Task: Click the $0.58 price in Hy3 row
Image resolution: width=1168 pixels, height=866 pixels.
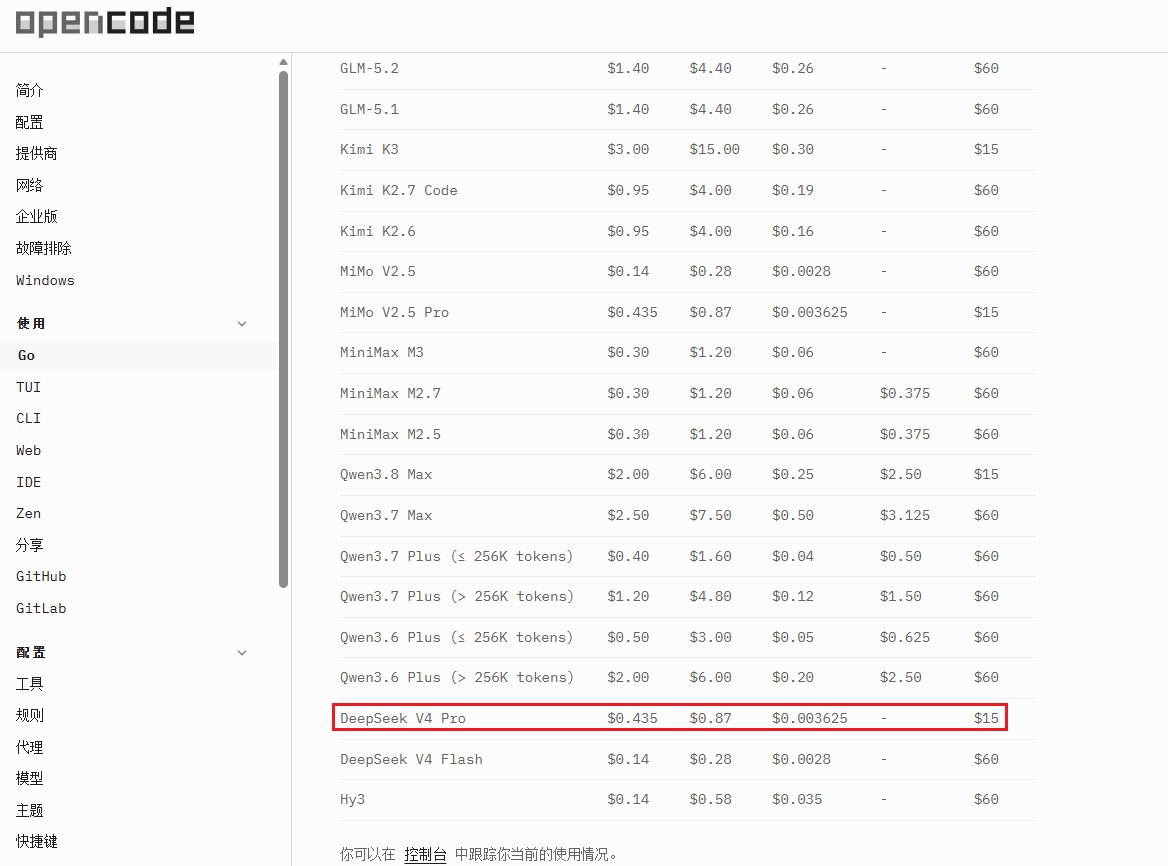Action: click(711, 800)
